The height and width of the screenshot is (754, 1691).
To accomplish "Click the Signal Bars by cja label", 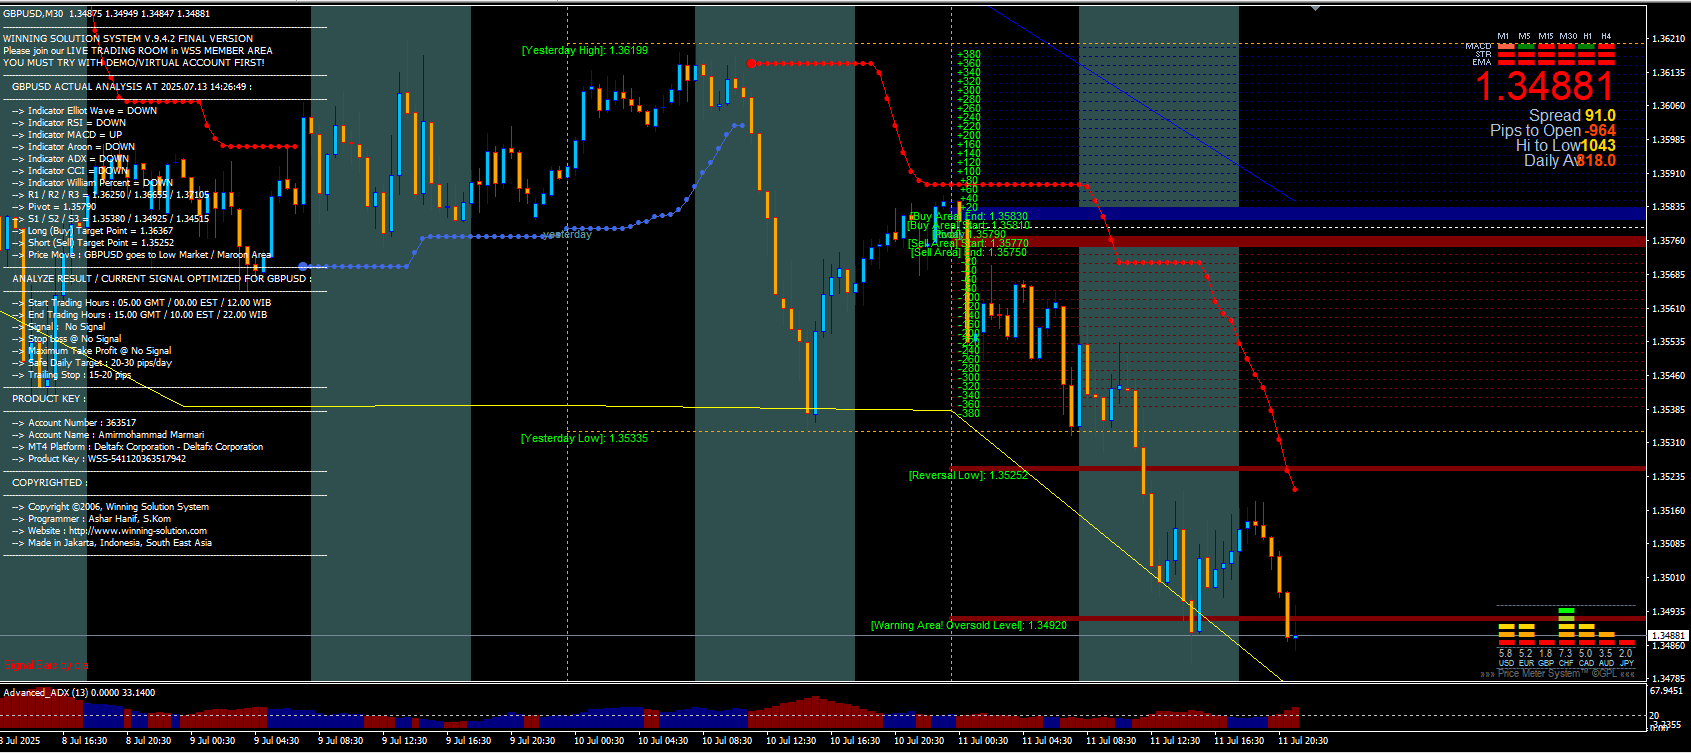I will [45, 665].
